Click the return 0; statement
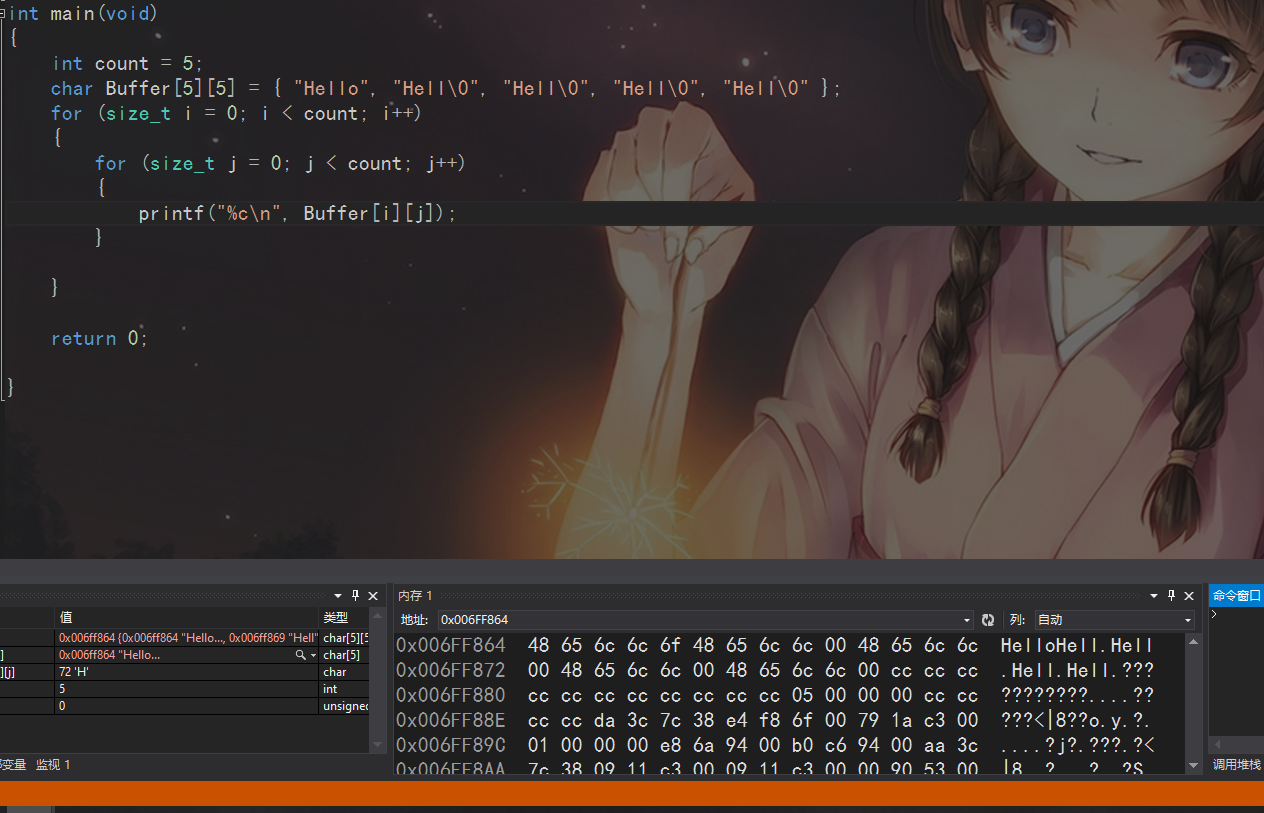1264x813 pixels. 99,338
